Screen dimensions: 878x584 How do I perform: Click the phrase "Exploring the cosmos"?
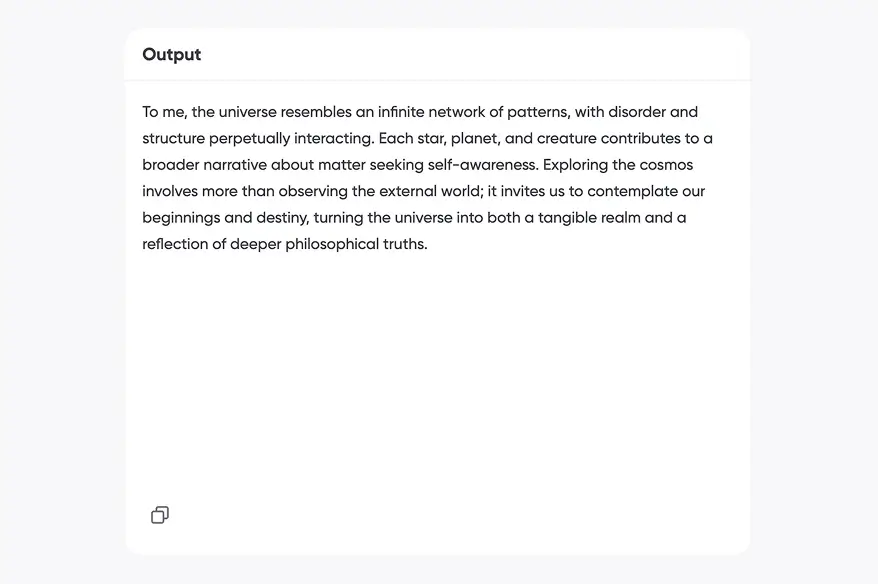point(618,165)
